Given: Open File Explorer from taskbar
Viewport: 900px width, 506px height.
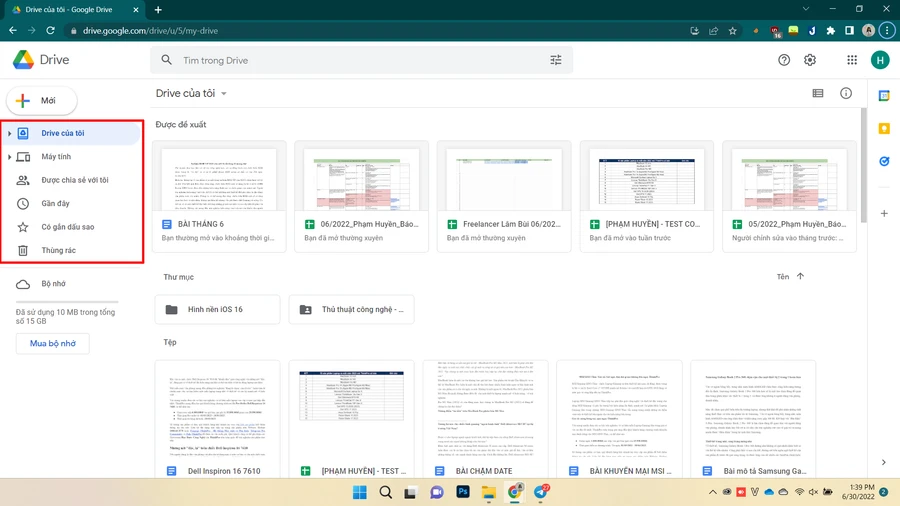Looking at the screenshot, I should point(488,492).
